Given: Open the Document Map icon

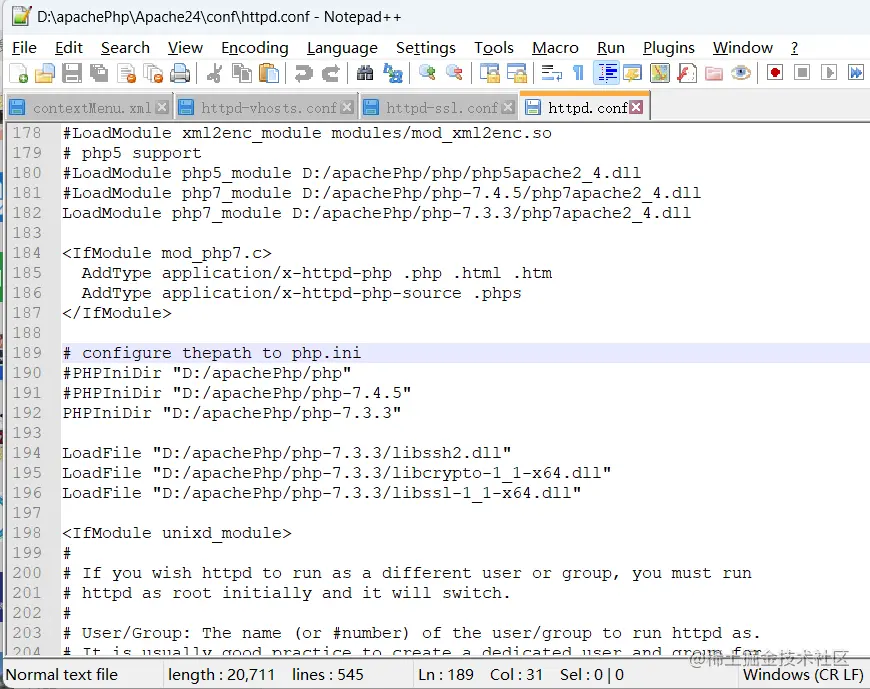Looking at the screenshot, I should point(660,73).
